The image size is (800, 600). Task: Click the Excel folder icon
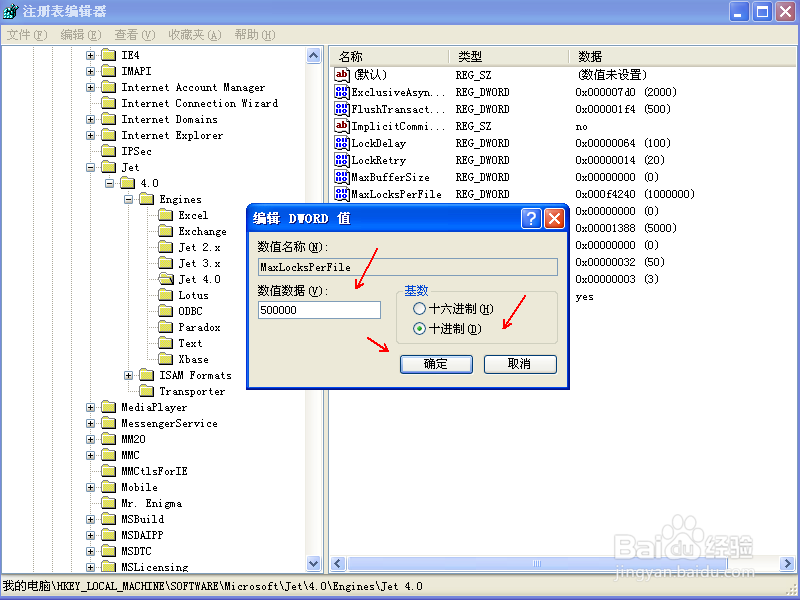point(165,215)
